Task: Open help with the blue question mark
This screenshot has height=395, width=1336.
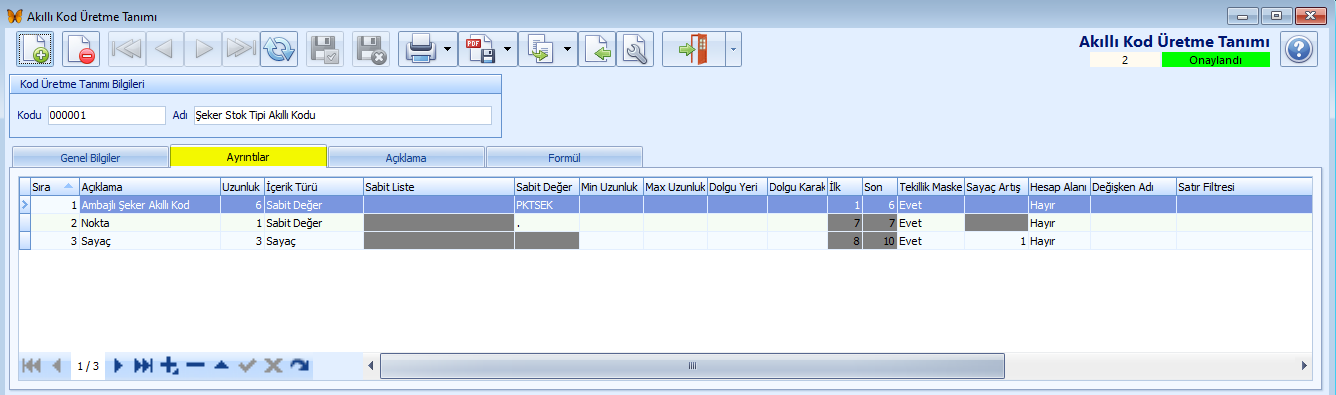Action: 1298,48
